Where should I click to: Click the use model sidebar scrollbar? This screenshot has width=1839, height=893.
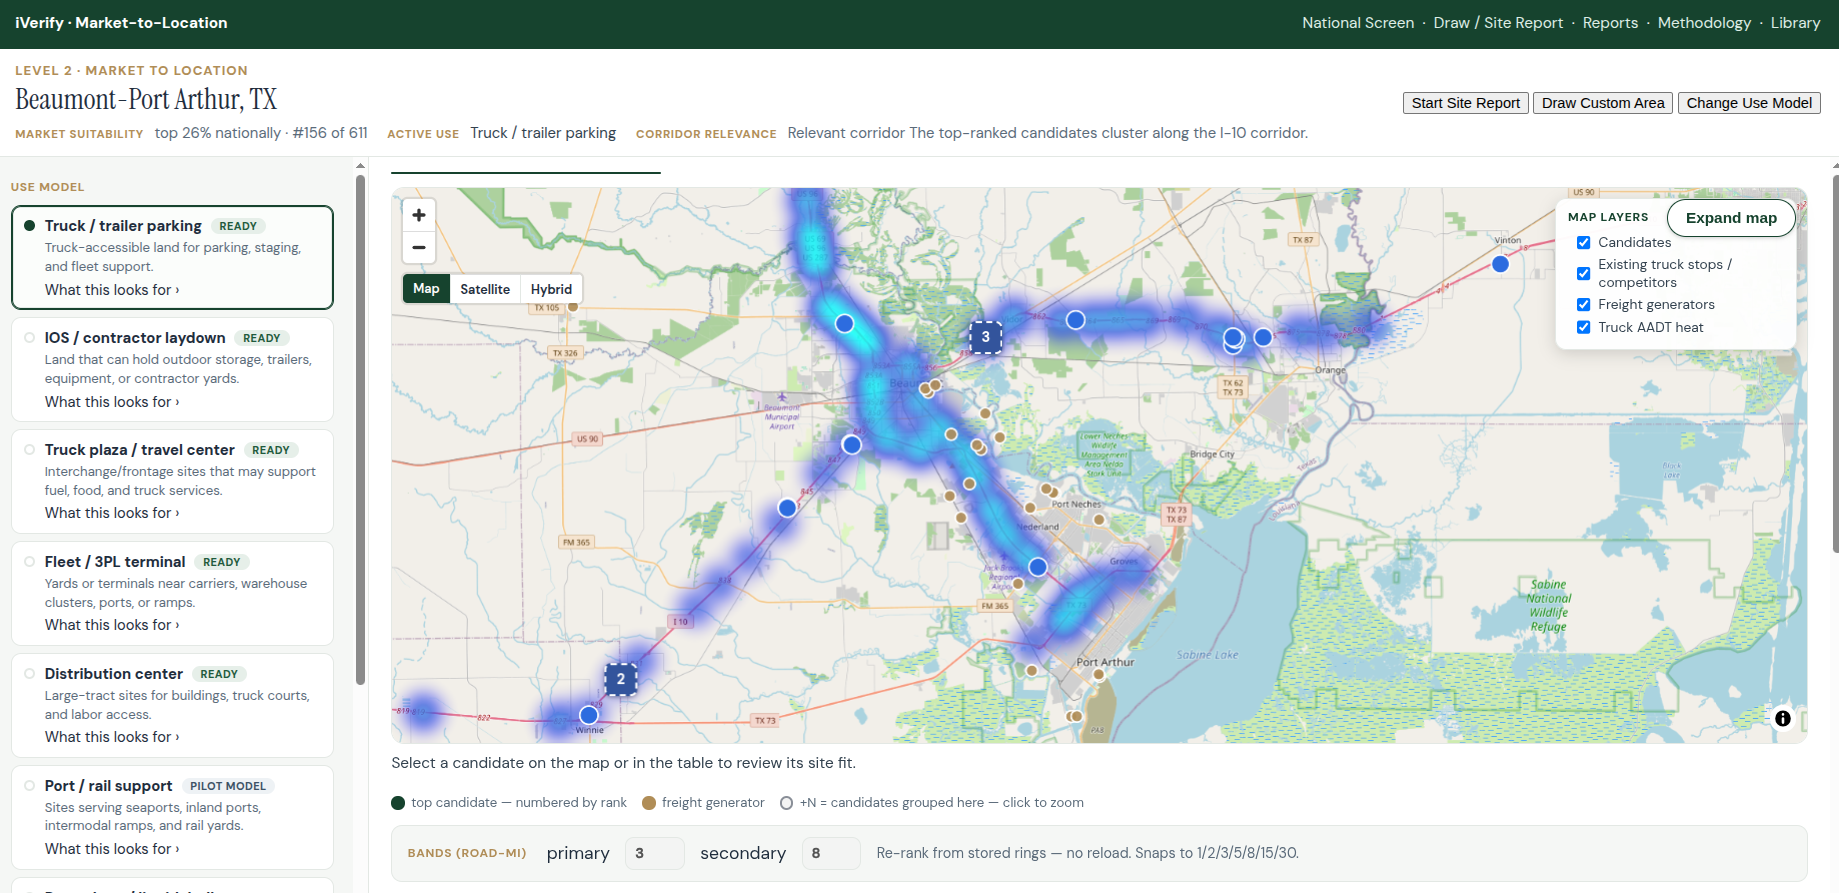point(360,430)
